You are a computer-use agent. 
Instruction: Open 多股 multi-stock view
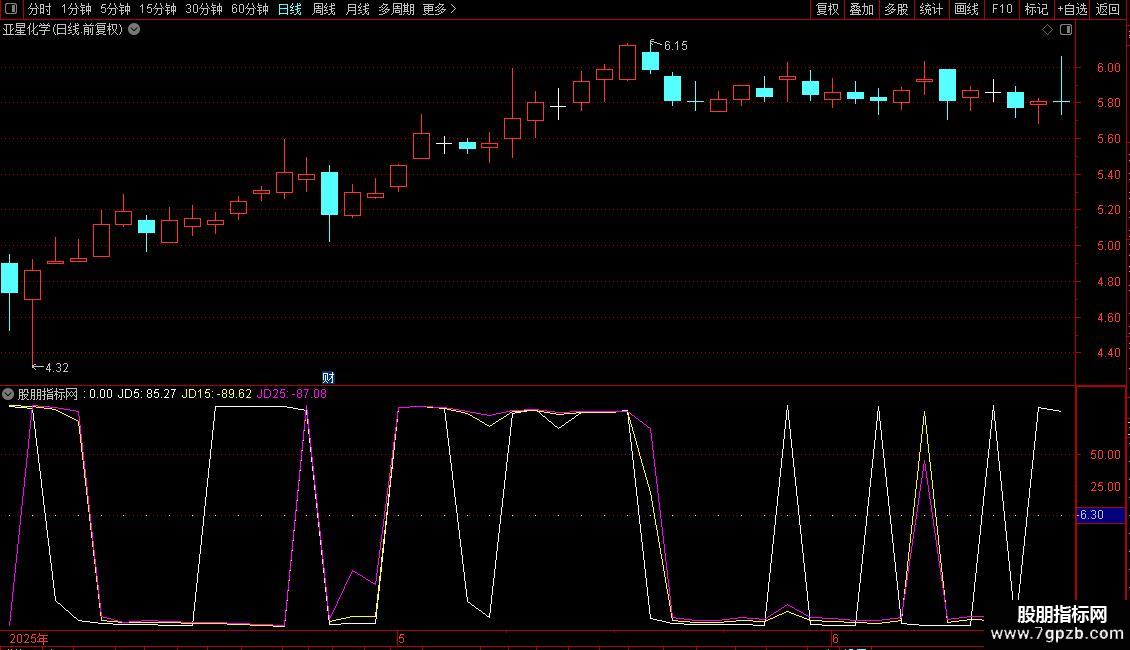(897, 9)
